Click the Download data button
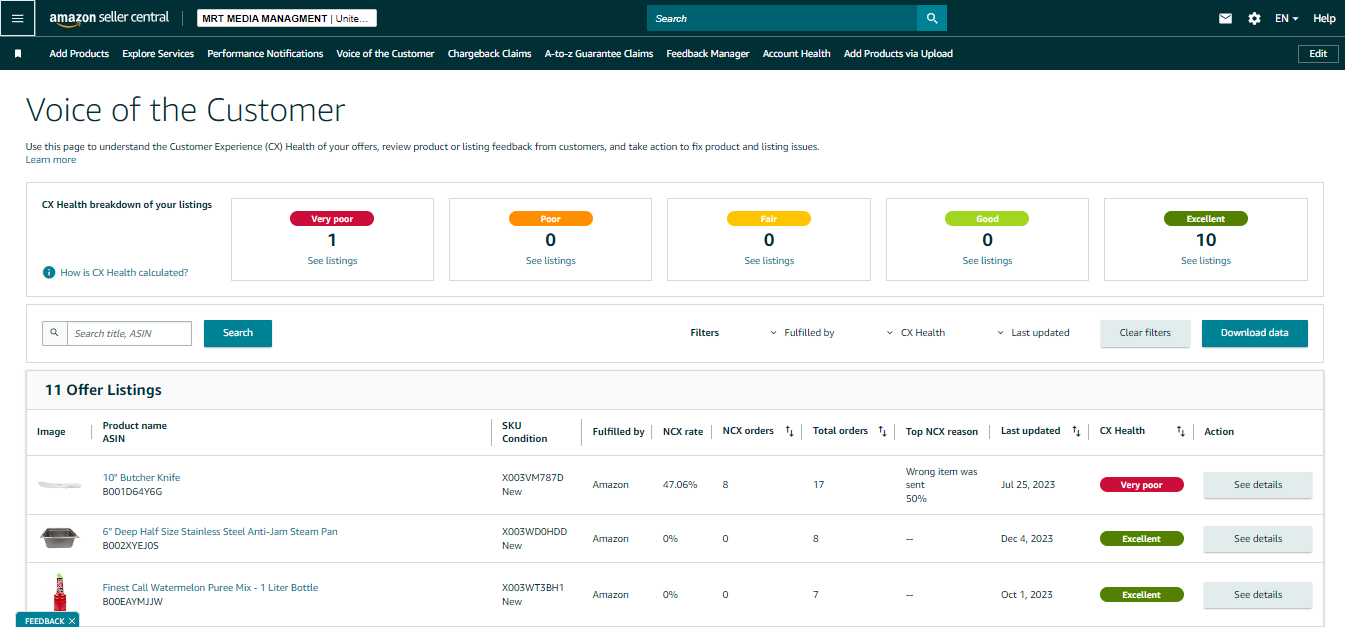The width and height of the screenshot is (1345, 627). pos(1254,333)
